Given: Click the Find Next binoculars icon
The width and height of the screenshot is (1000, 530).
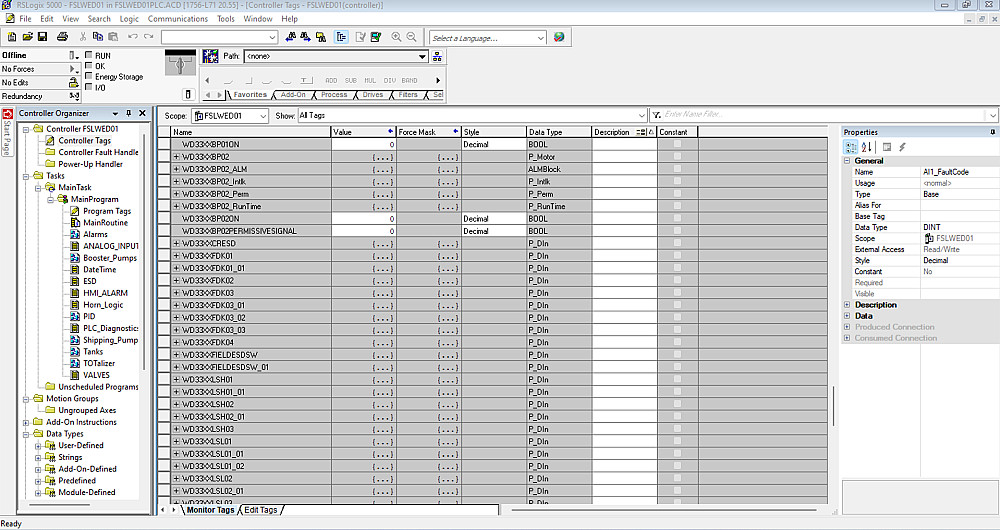Looking at the screenshot, I should [305, 37].
